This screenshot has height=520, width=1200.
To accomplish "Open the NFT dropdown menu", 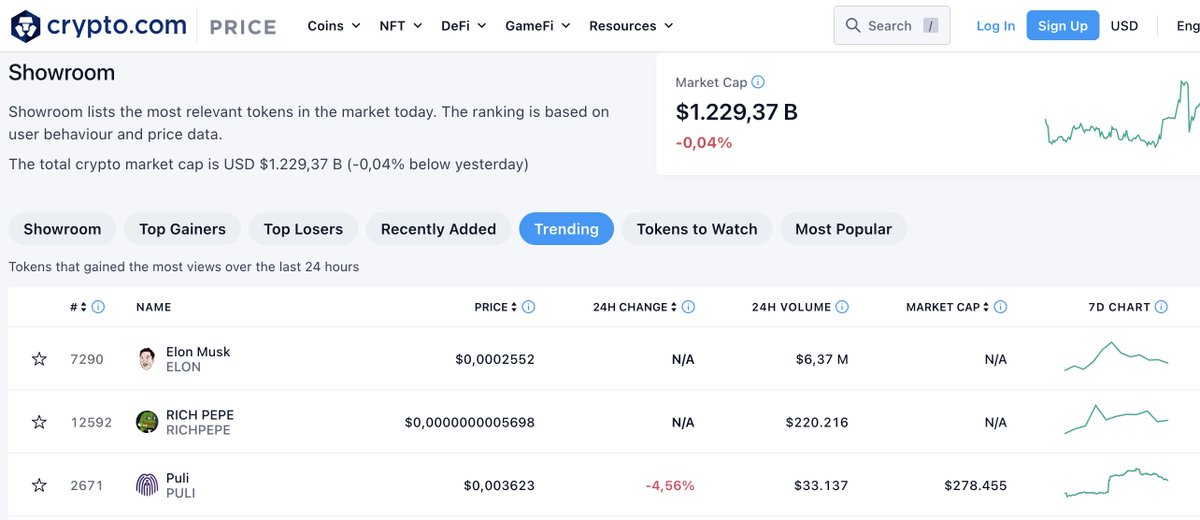I will tap(401, 26).
